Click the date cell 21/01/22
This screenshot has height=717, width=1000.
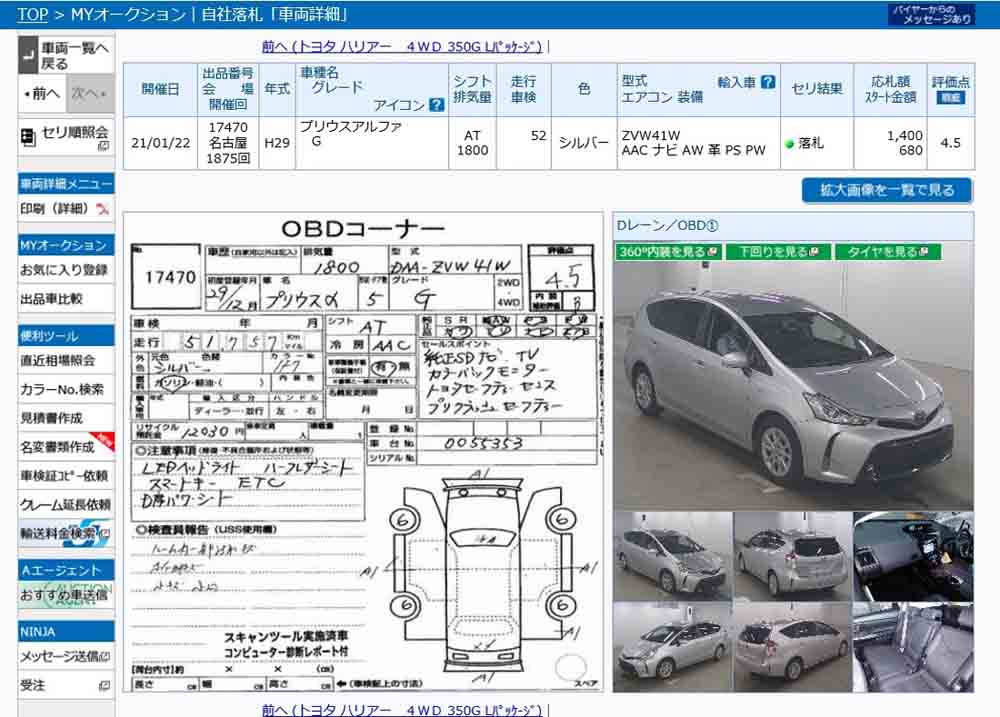[161, 143]
